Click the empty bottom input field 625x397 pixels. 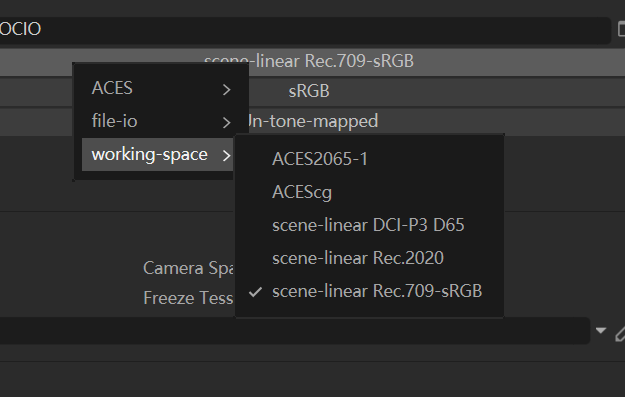coord(295,330)
